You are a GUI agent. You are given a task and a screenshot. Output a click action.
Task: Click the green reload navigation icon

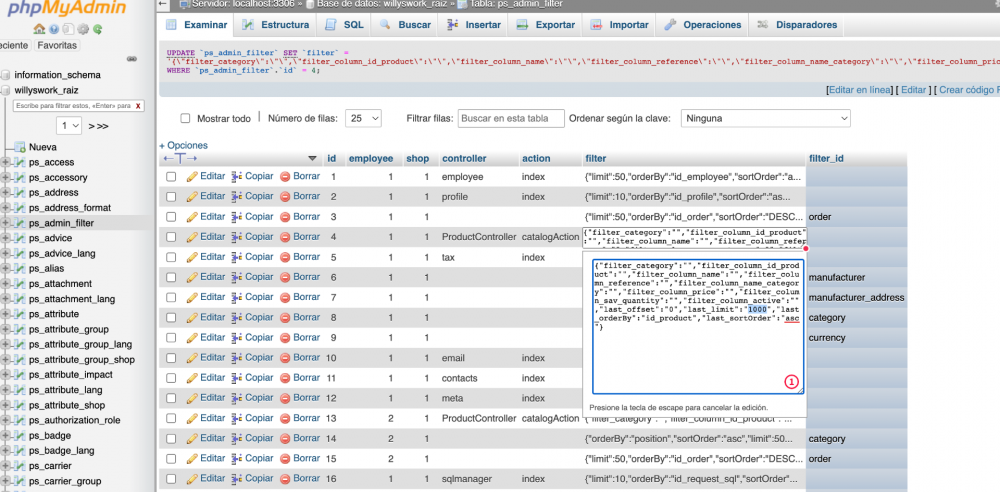pos(98,29)
